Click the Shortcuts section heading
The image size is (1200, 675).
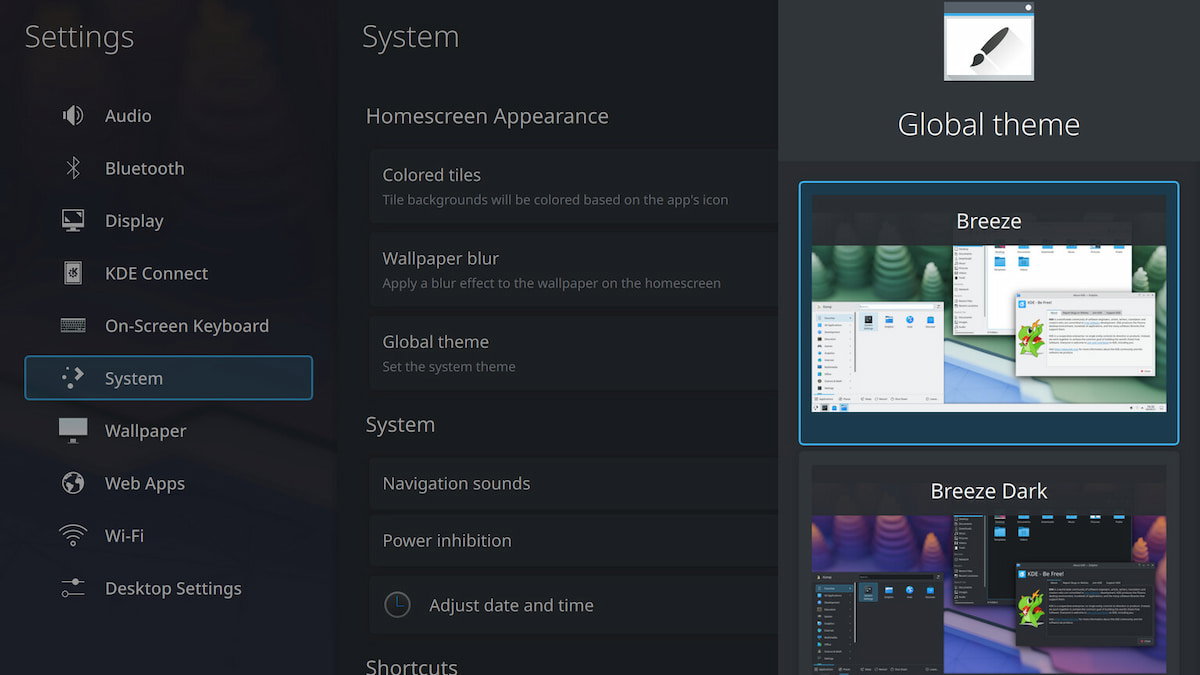pos(411,666)
